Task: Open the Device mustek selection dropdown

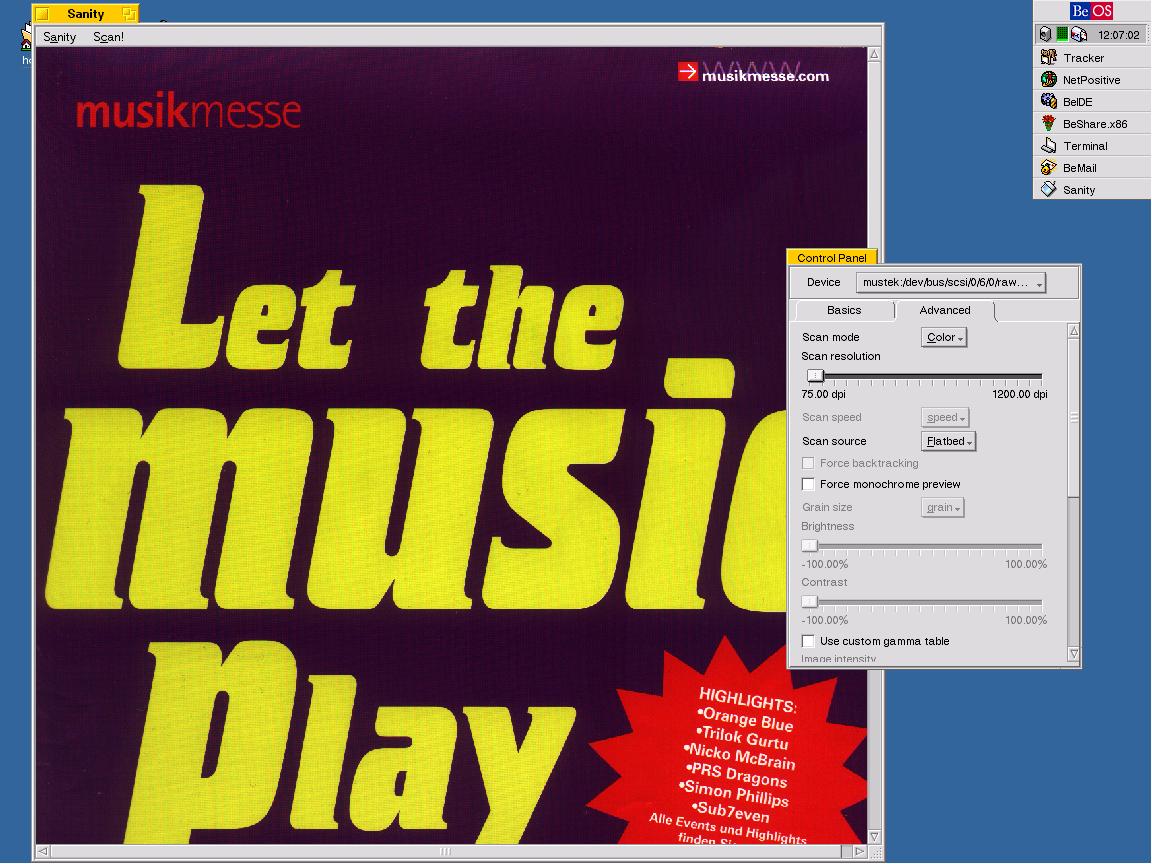Action: [x=950, y=283]
